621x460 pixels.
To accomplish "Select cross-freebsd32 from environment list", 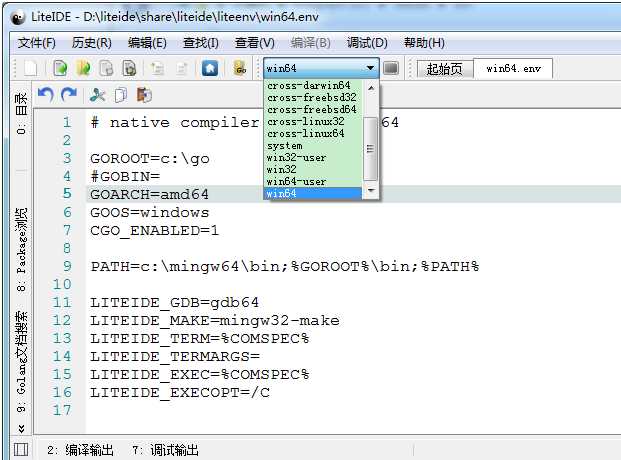I will (x=312, y=97).
